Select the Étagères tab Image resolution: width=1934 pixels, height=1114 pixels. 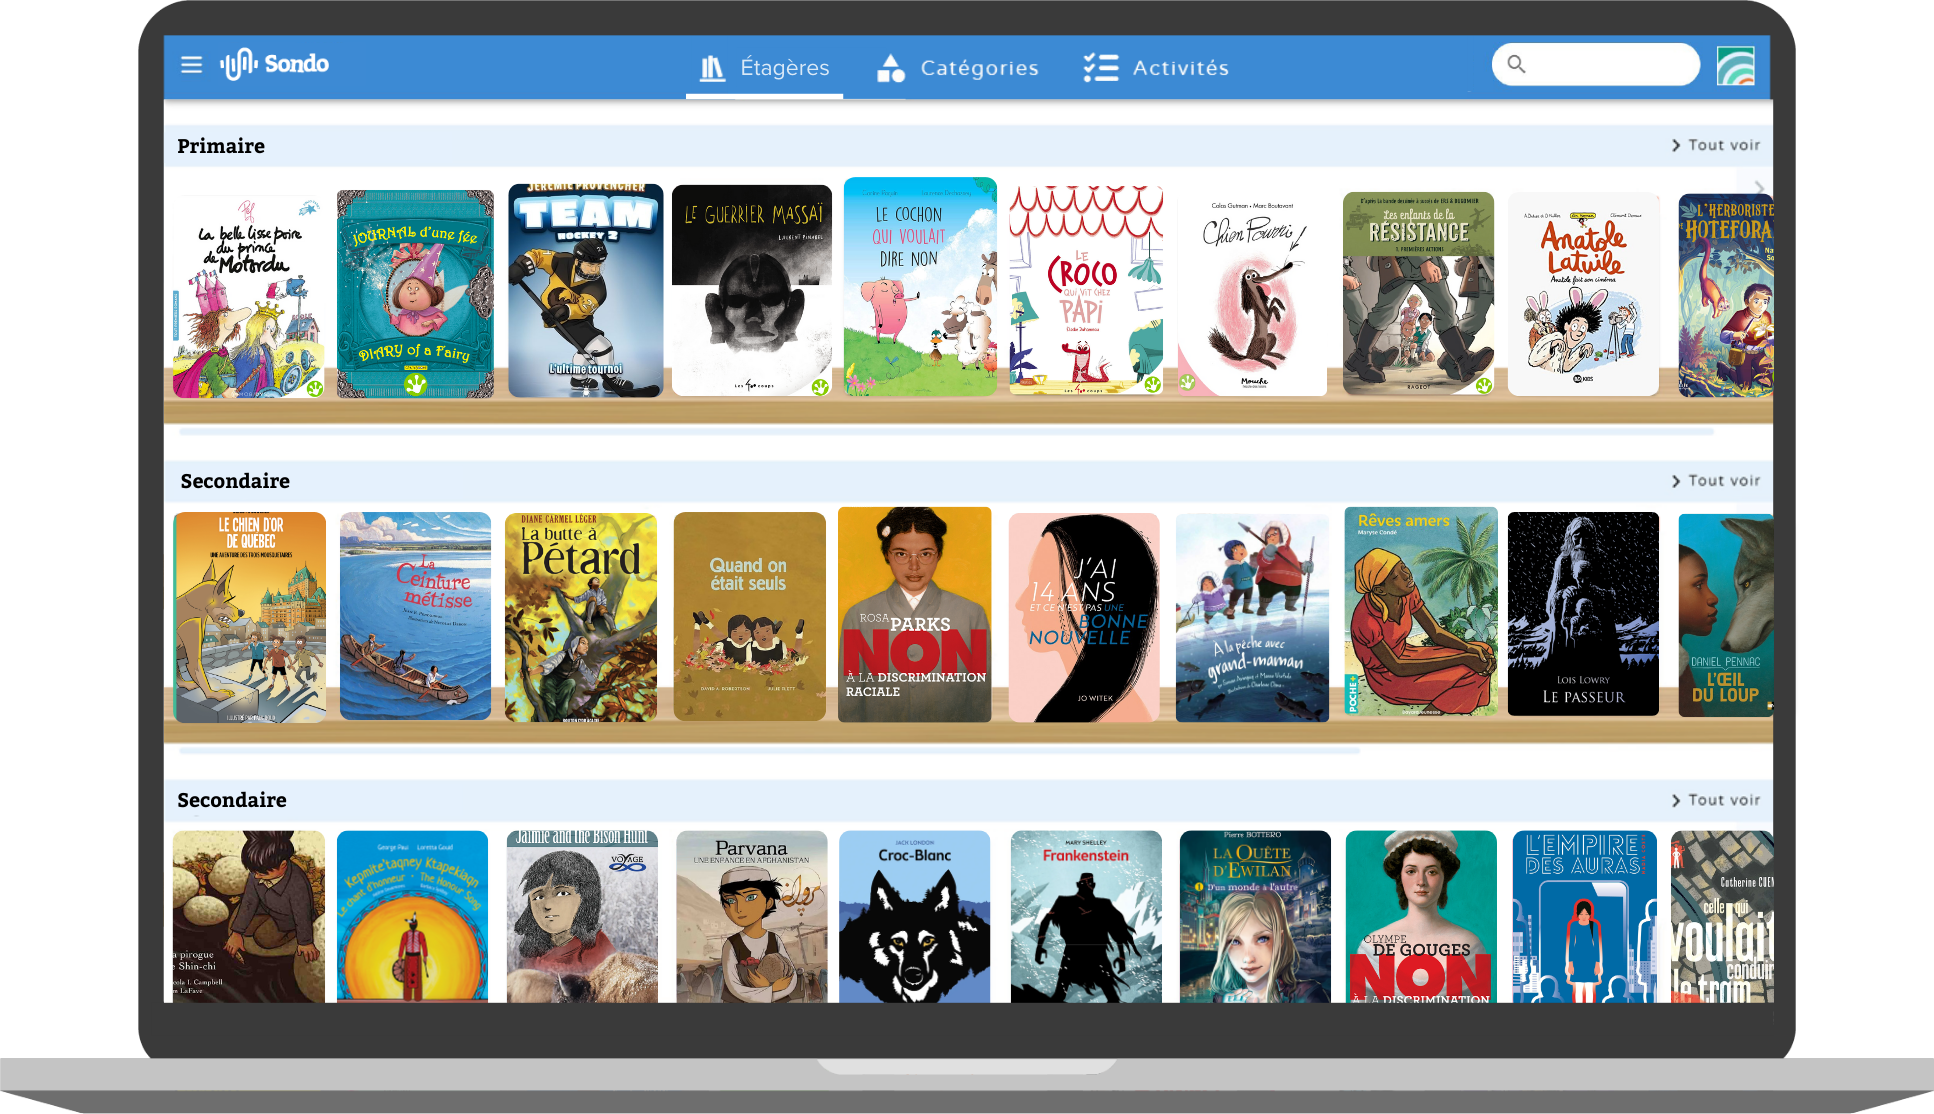765,68
